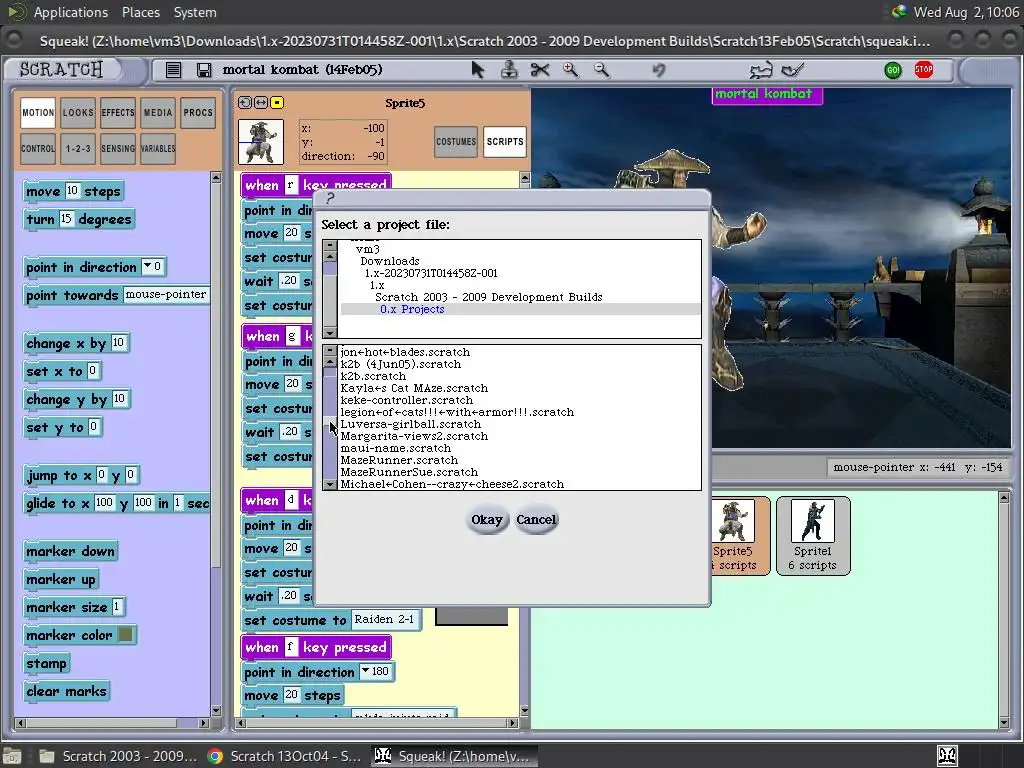
Task: Select the arrow pointer tool
Action: [x=478, y=69]
